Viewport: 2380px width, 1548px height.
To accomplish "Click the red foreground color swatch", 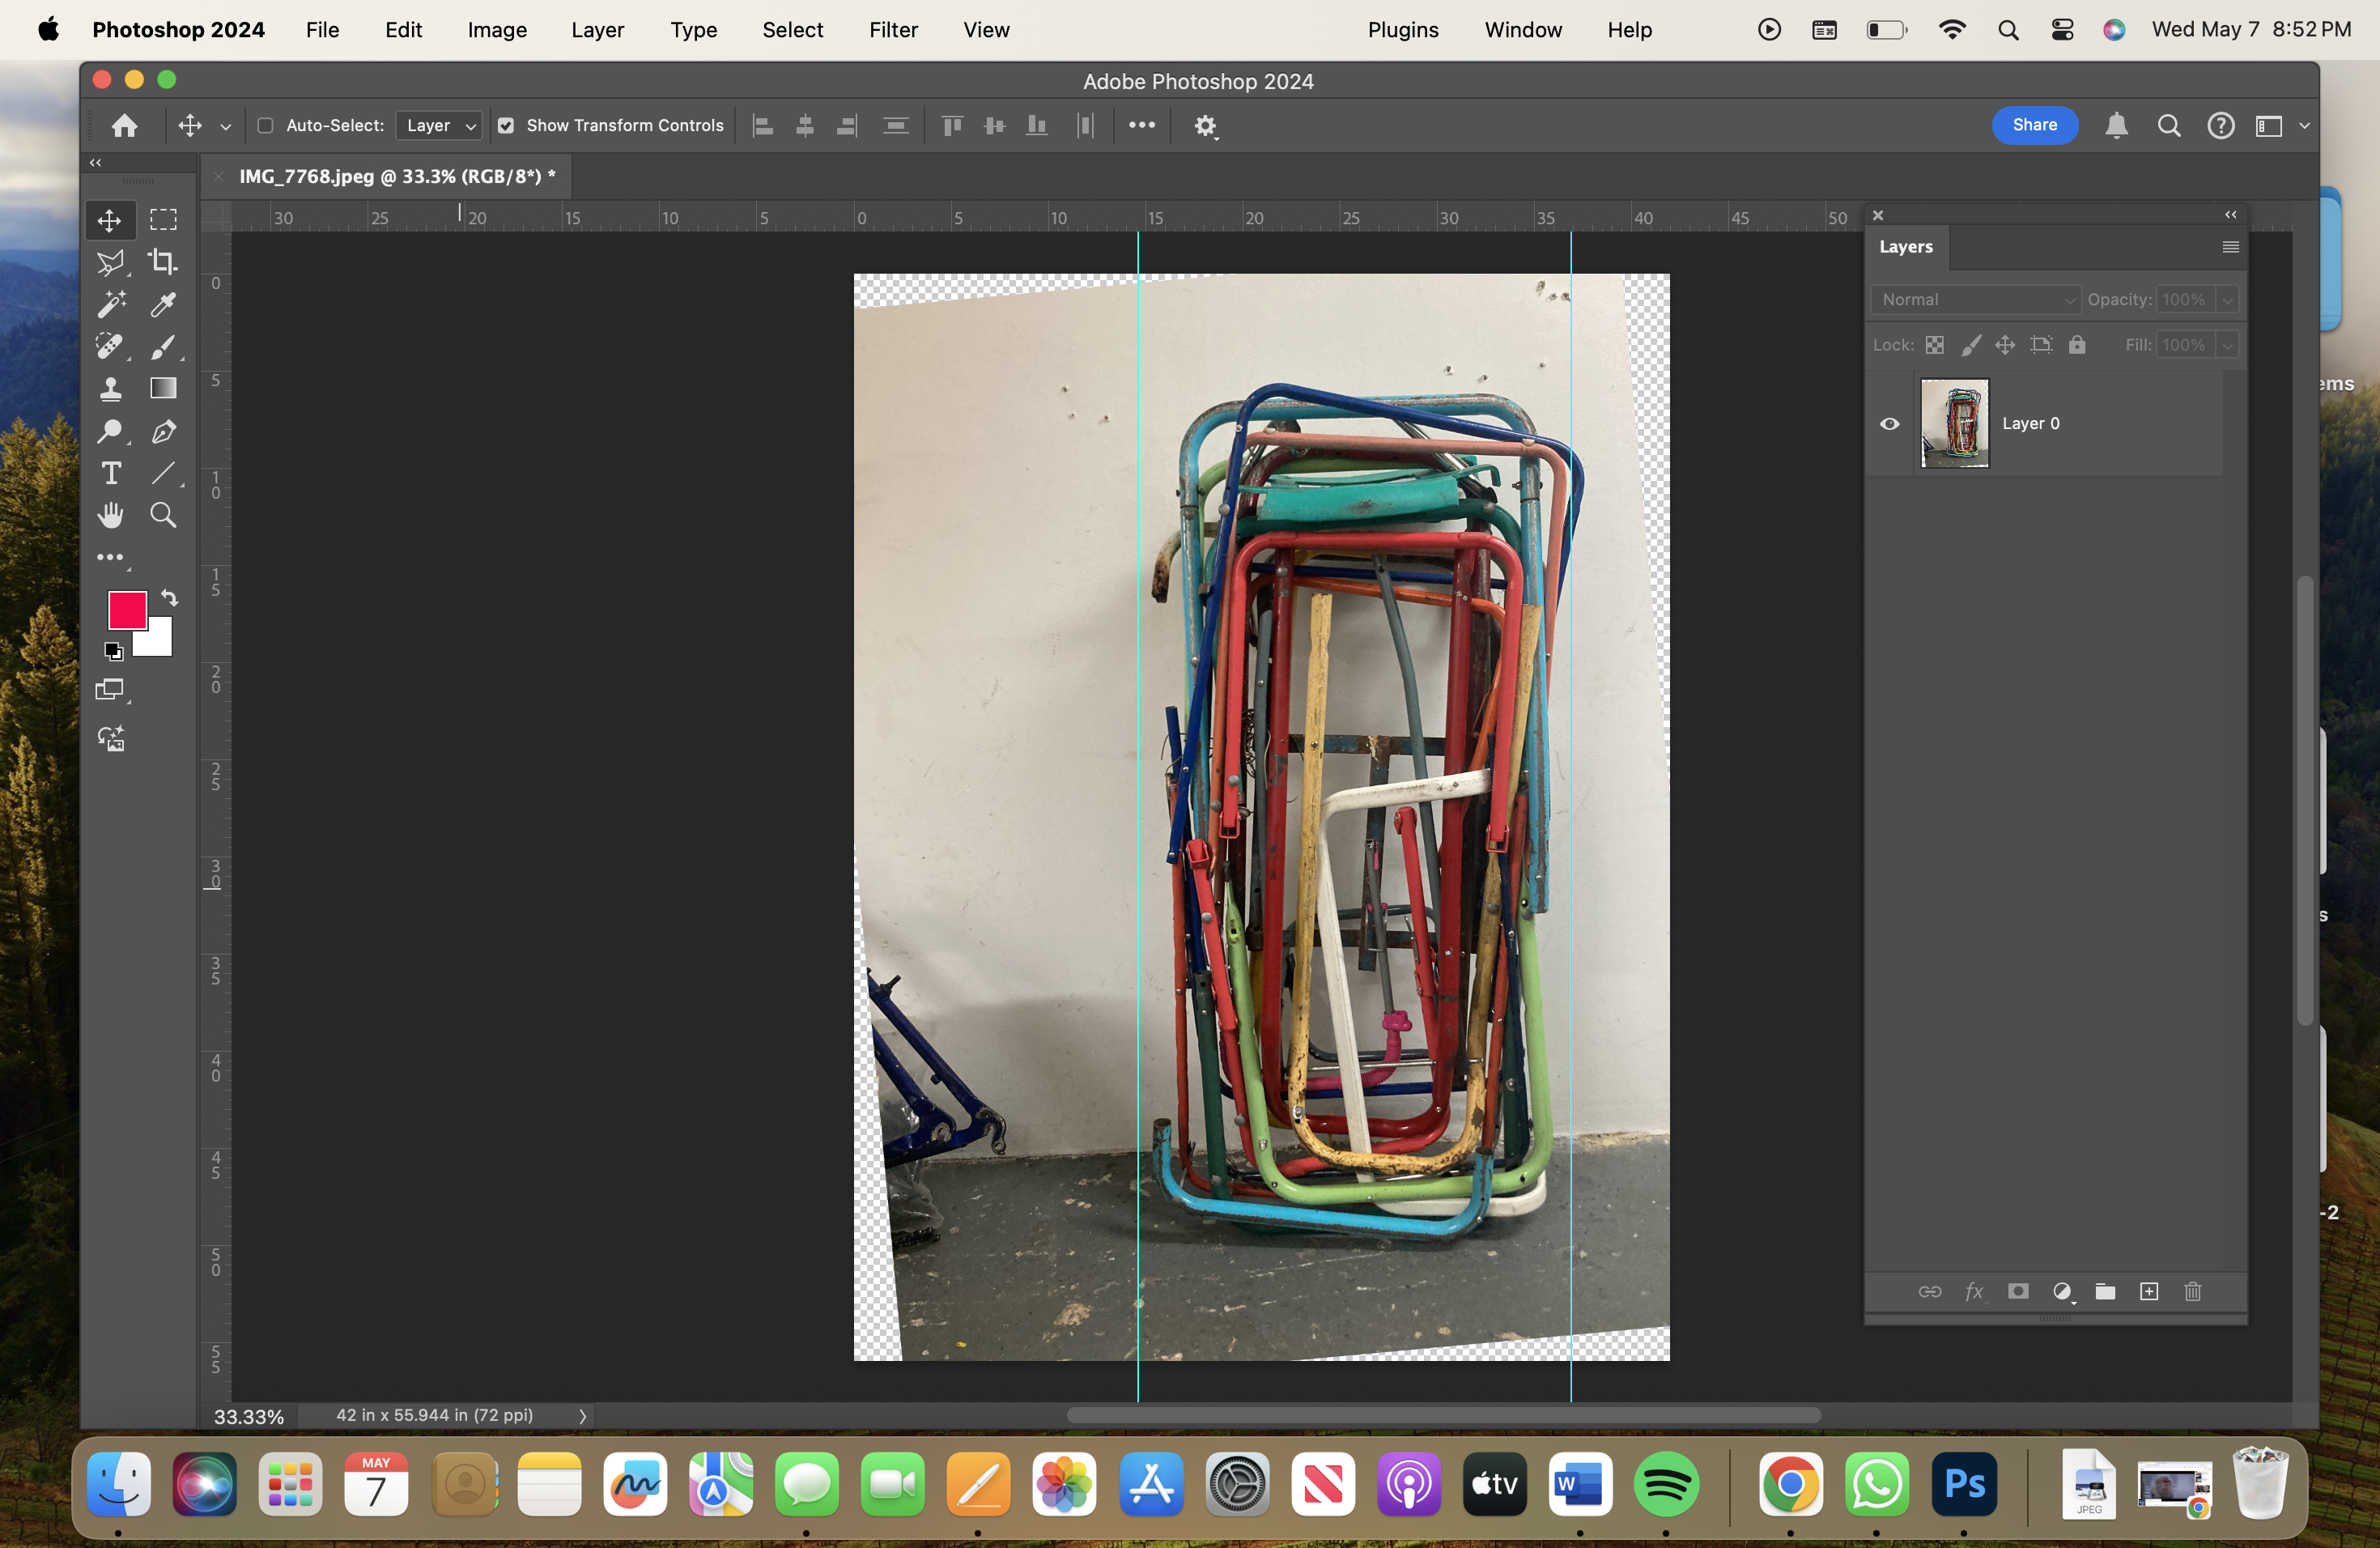I will [127, 609].
